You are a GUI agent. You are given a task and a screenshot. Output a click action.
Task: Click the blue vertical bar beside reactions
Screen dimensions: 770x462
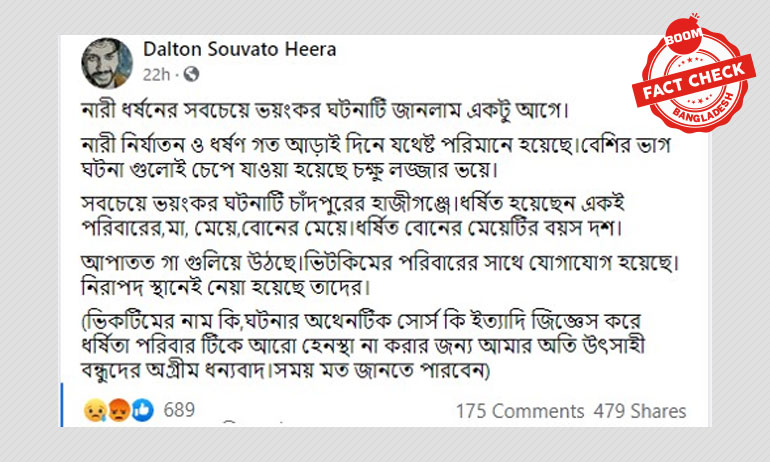[62, 405]
